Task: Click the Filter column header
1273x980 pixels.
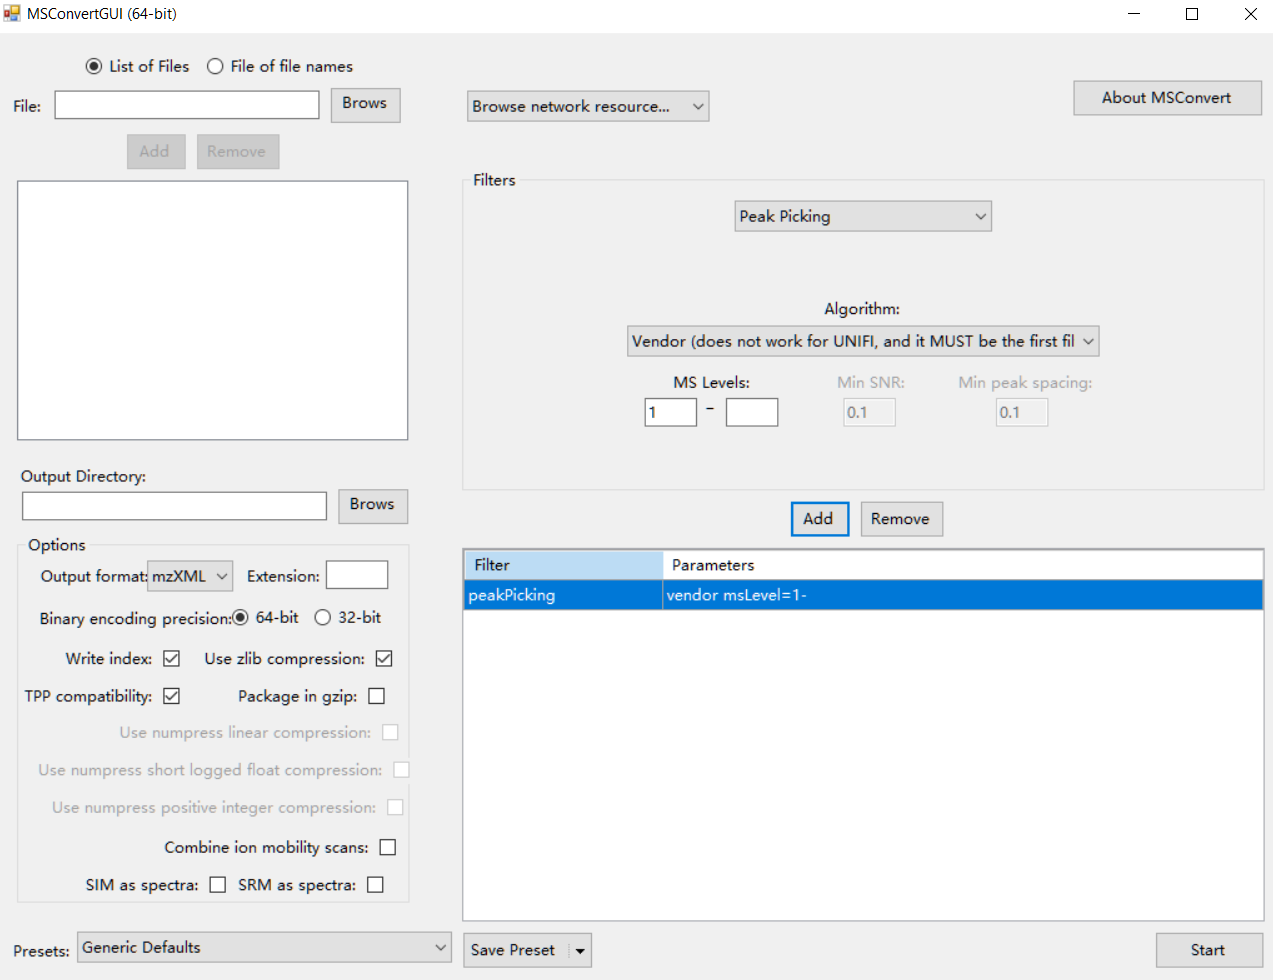Action: 563,565
